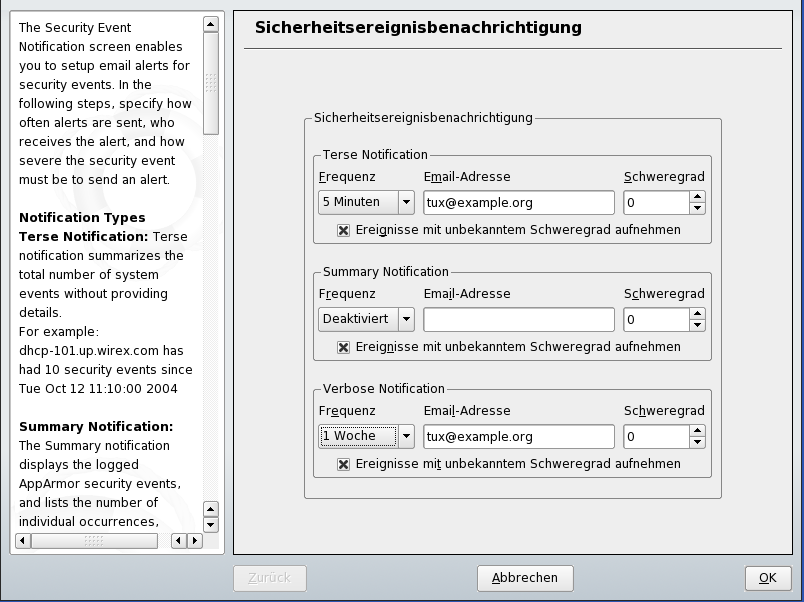Select the Terse Notification email address field
The height and width of the screenshot is (602, 804).
point(519,202)
